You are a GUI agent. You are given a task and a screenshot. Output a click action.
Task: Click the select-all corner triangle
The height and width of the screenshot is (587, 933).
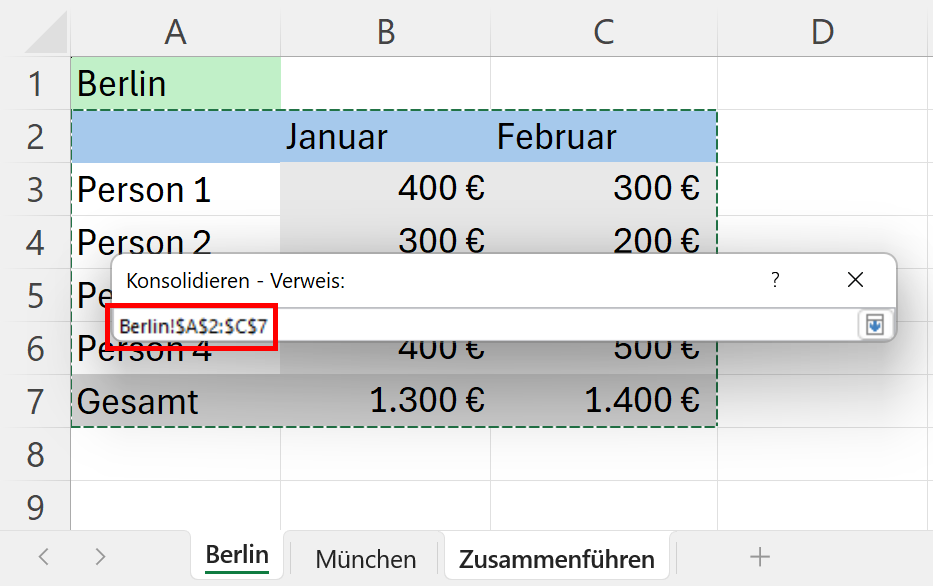pos(45,32)
